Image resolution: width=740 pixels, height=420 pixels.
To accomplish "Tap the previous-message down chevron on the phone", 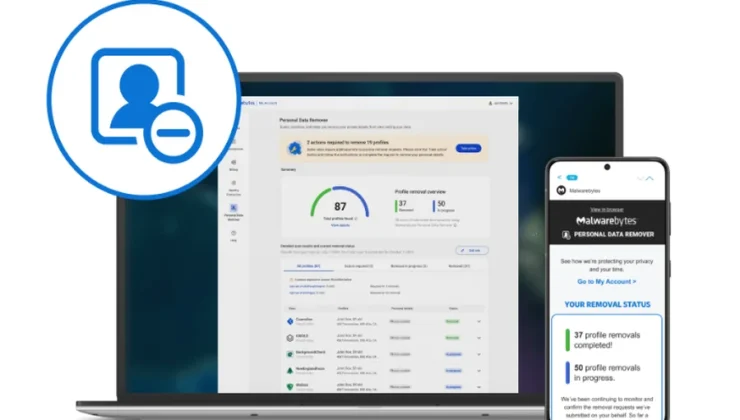I will [x=640, y=178].
